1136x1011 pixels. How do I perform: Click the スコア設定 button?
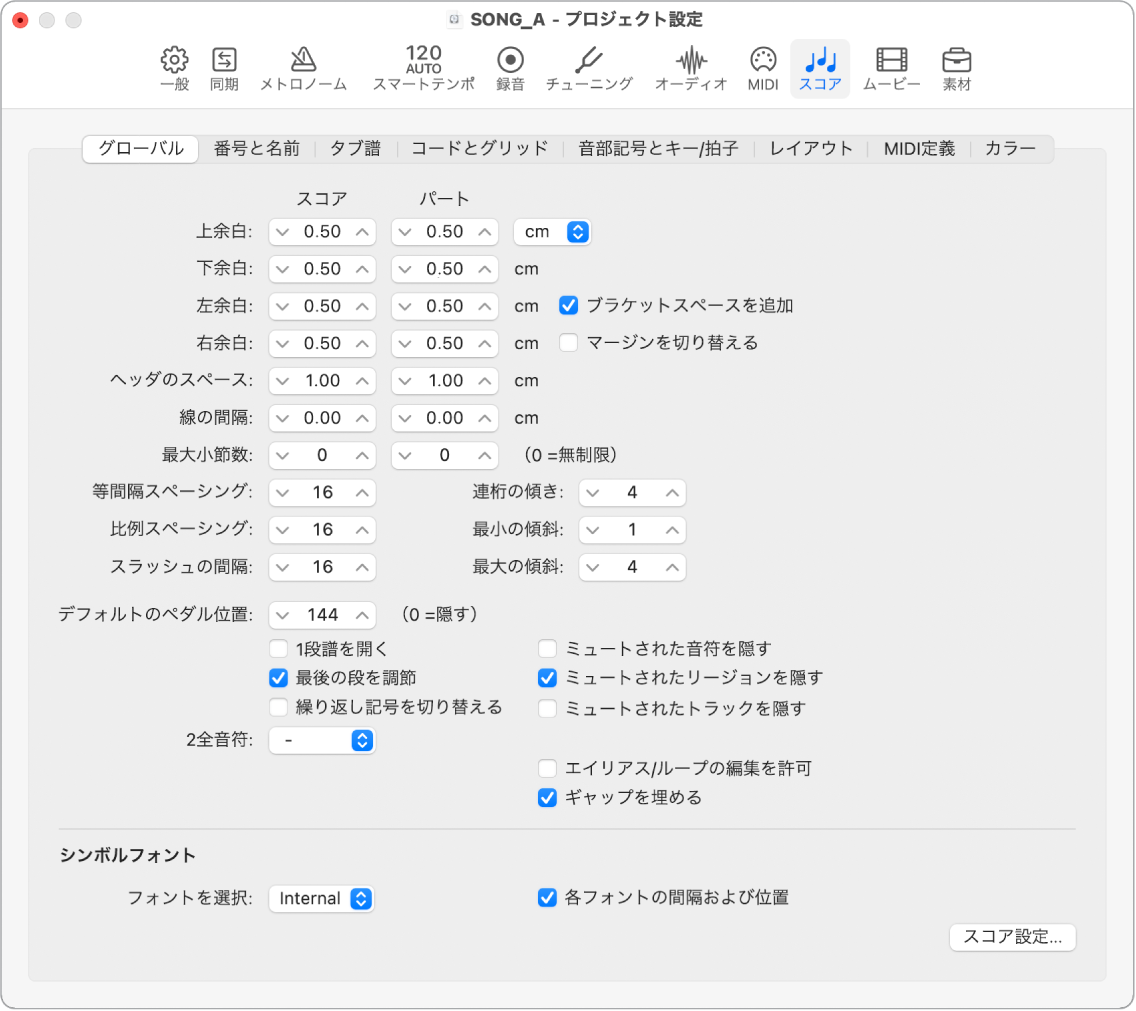(x=1012, y=938)
